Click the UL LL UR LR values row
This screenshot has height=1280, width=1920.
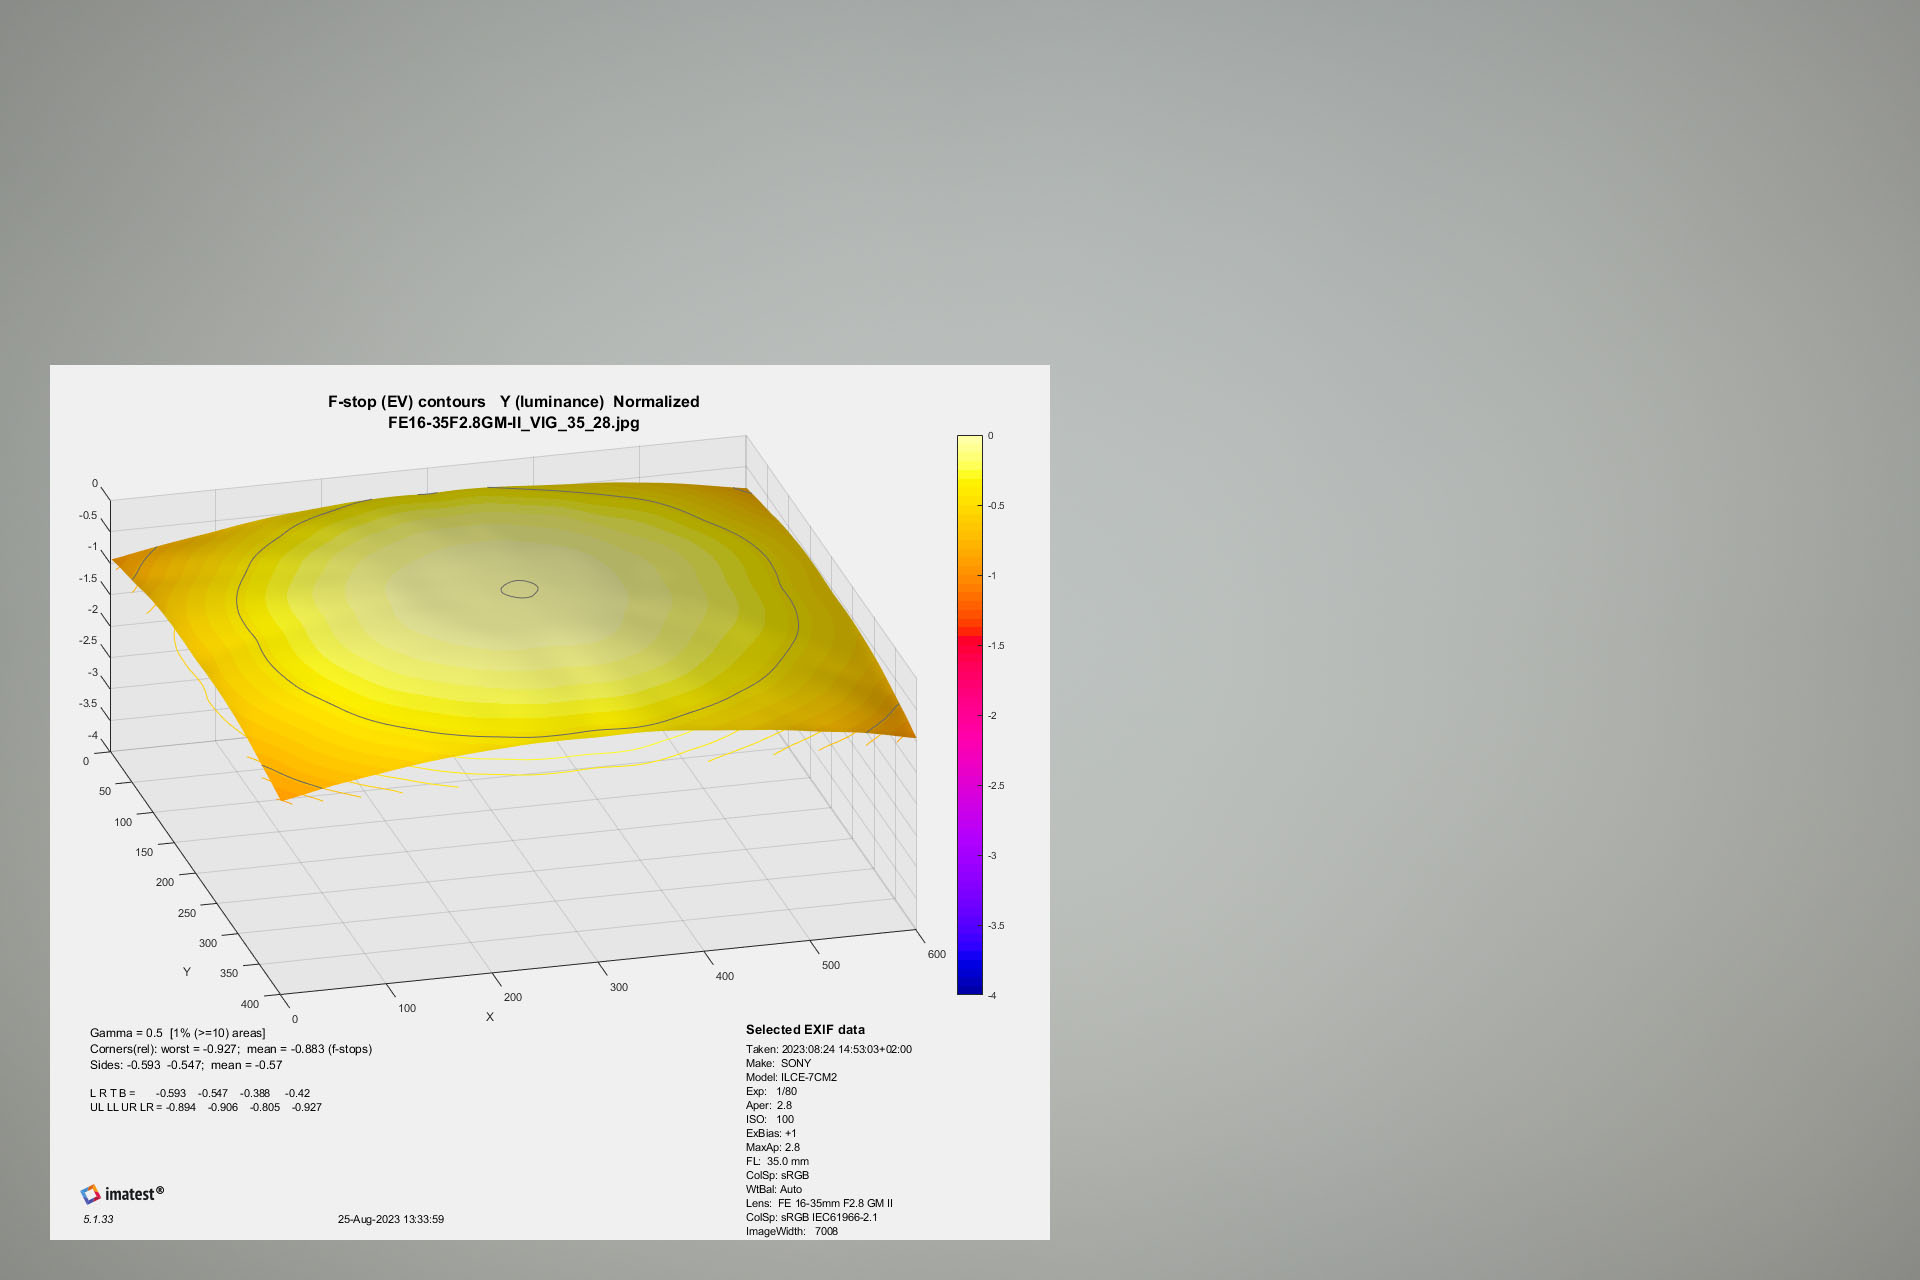[x=205, y=1107]
